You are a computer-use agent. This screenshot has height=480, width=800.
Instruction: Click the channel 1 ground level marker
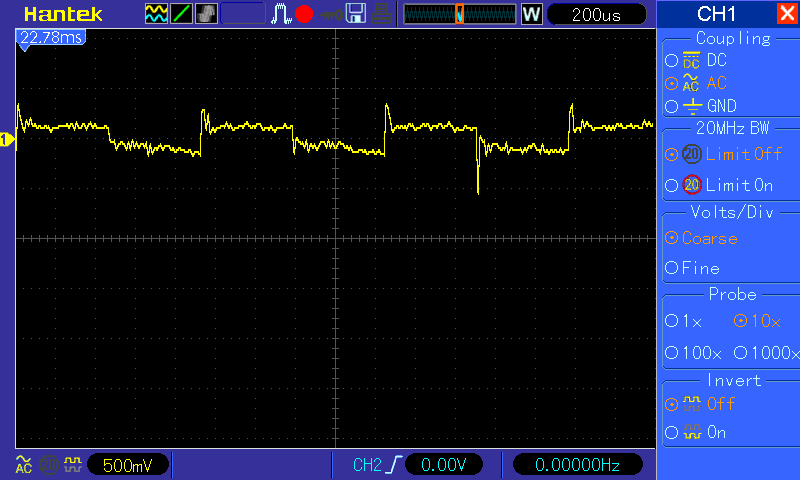coord(7,139)
